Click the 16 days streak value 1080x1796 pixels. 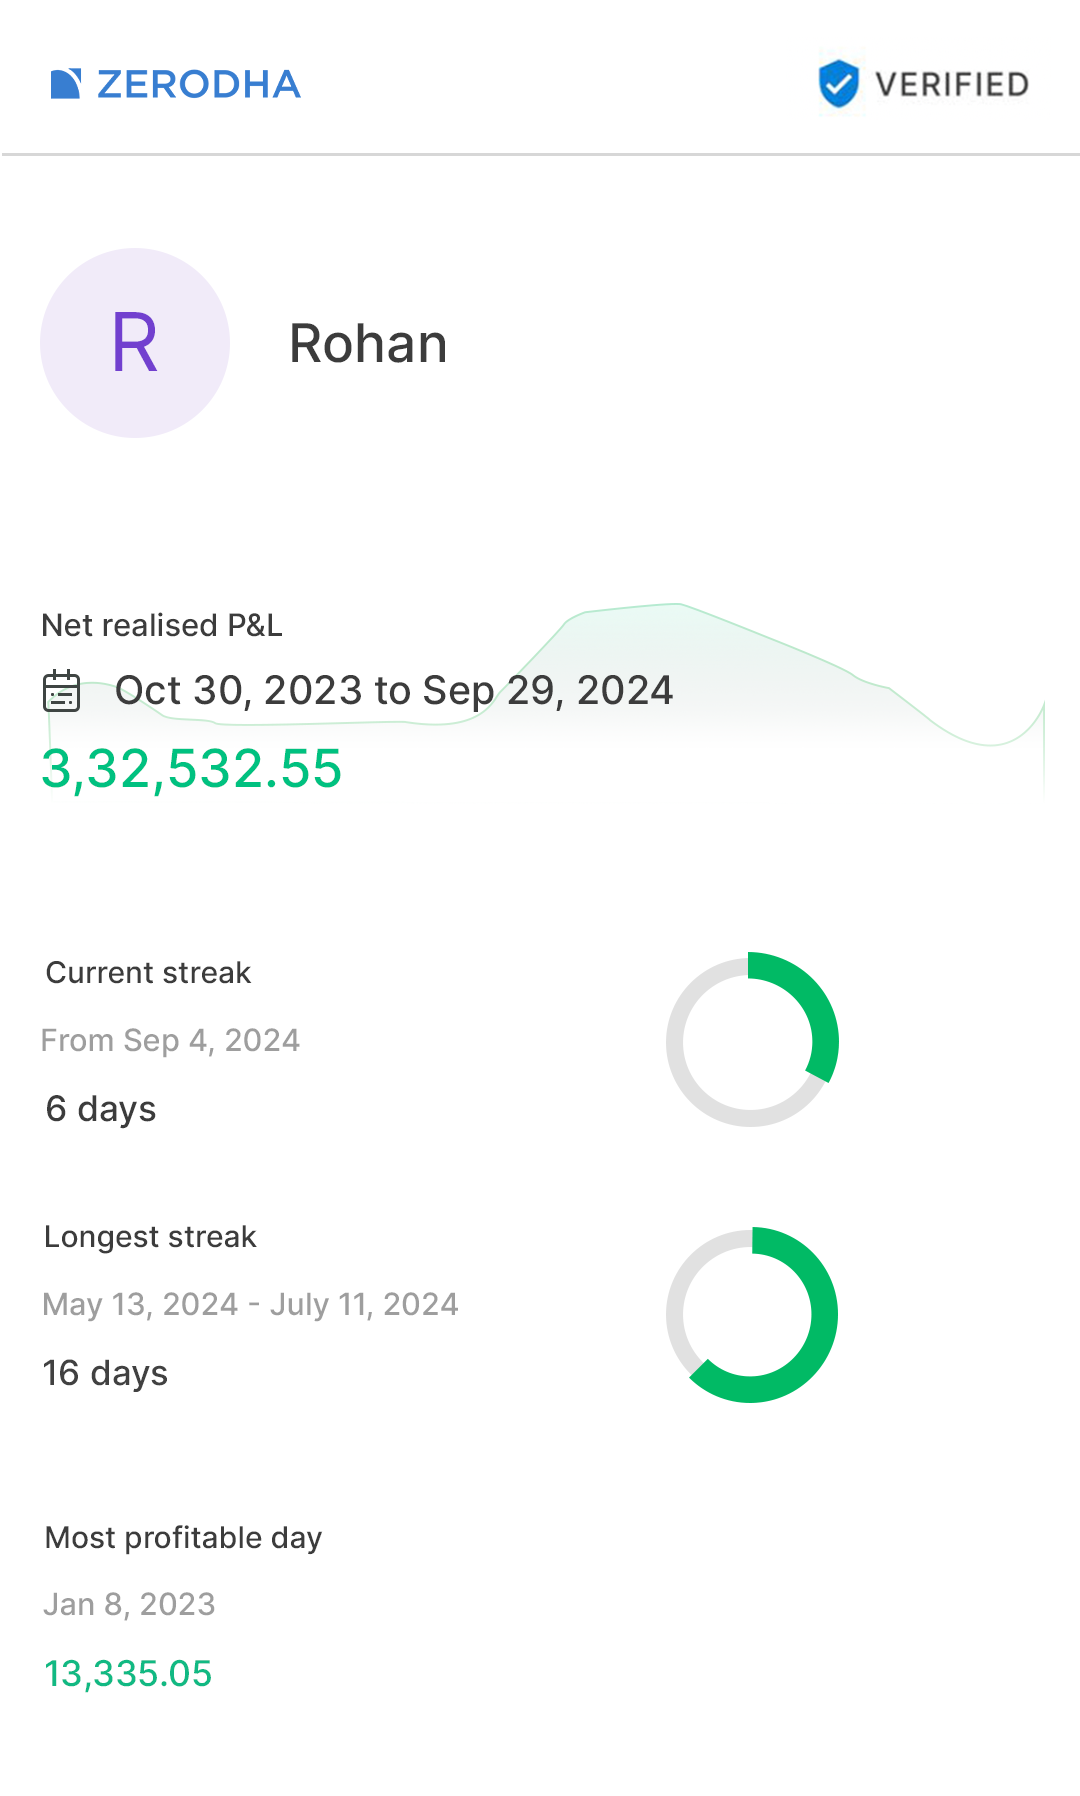(x=105, y=1373)
